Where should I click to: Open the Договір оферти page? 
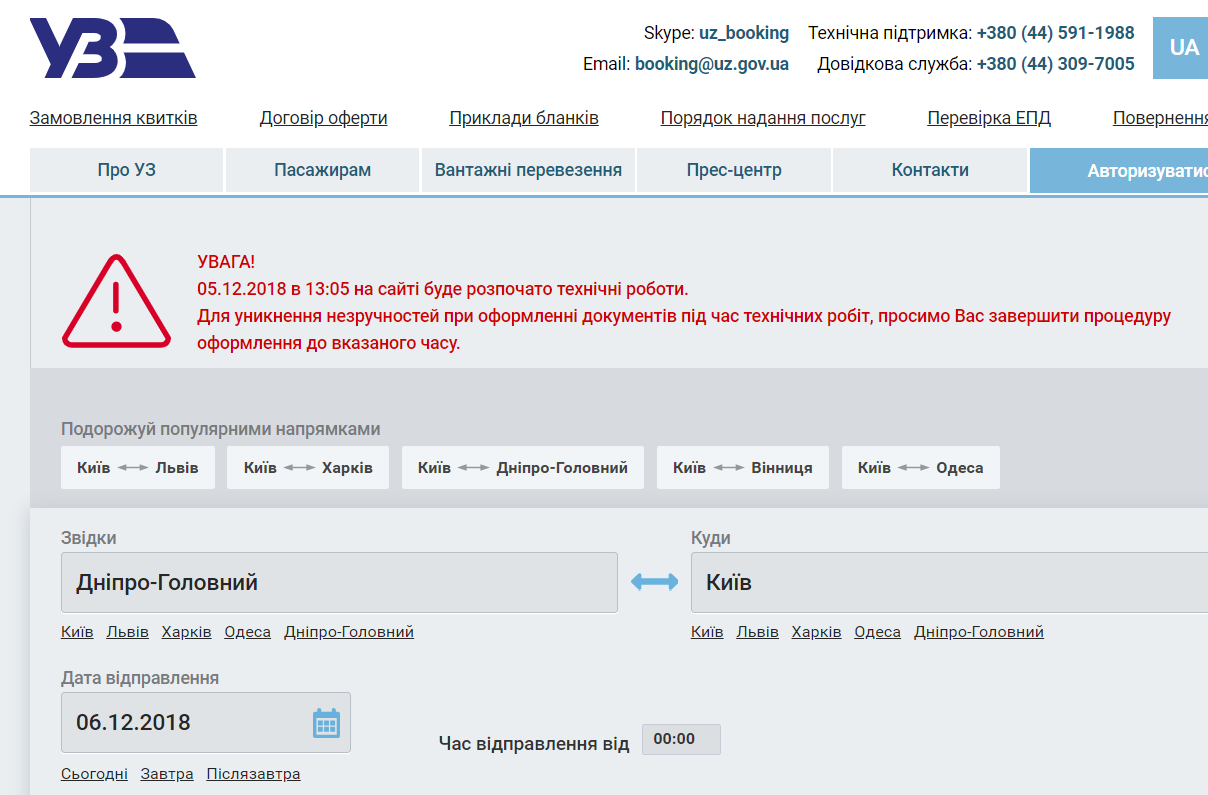pyautogui.click(x=322, y=117)
